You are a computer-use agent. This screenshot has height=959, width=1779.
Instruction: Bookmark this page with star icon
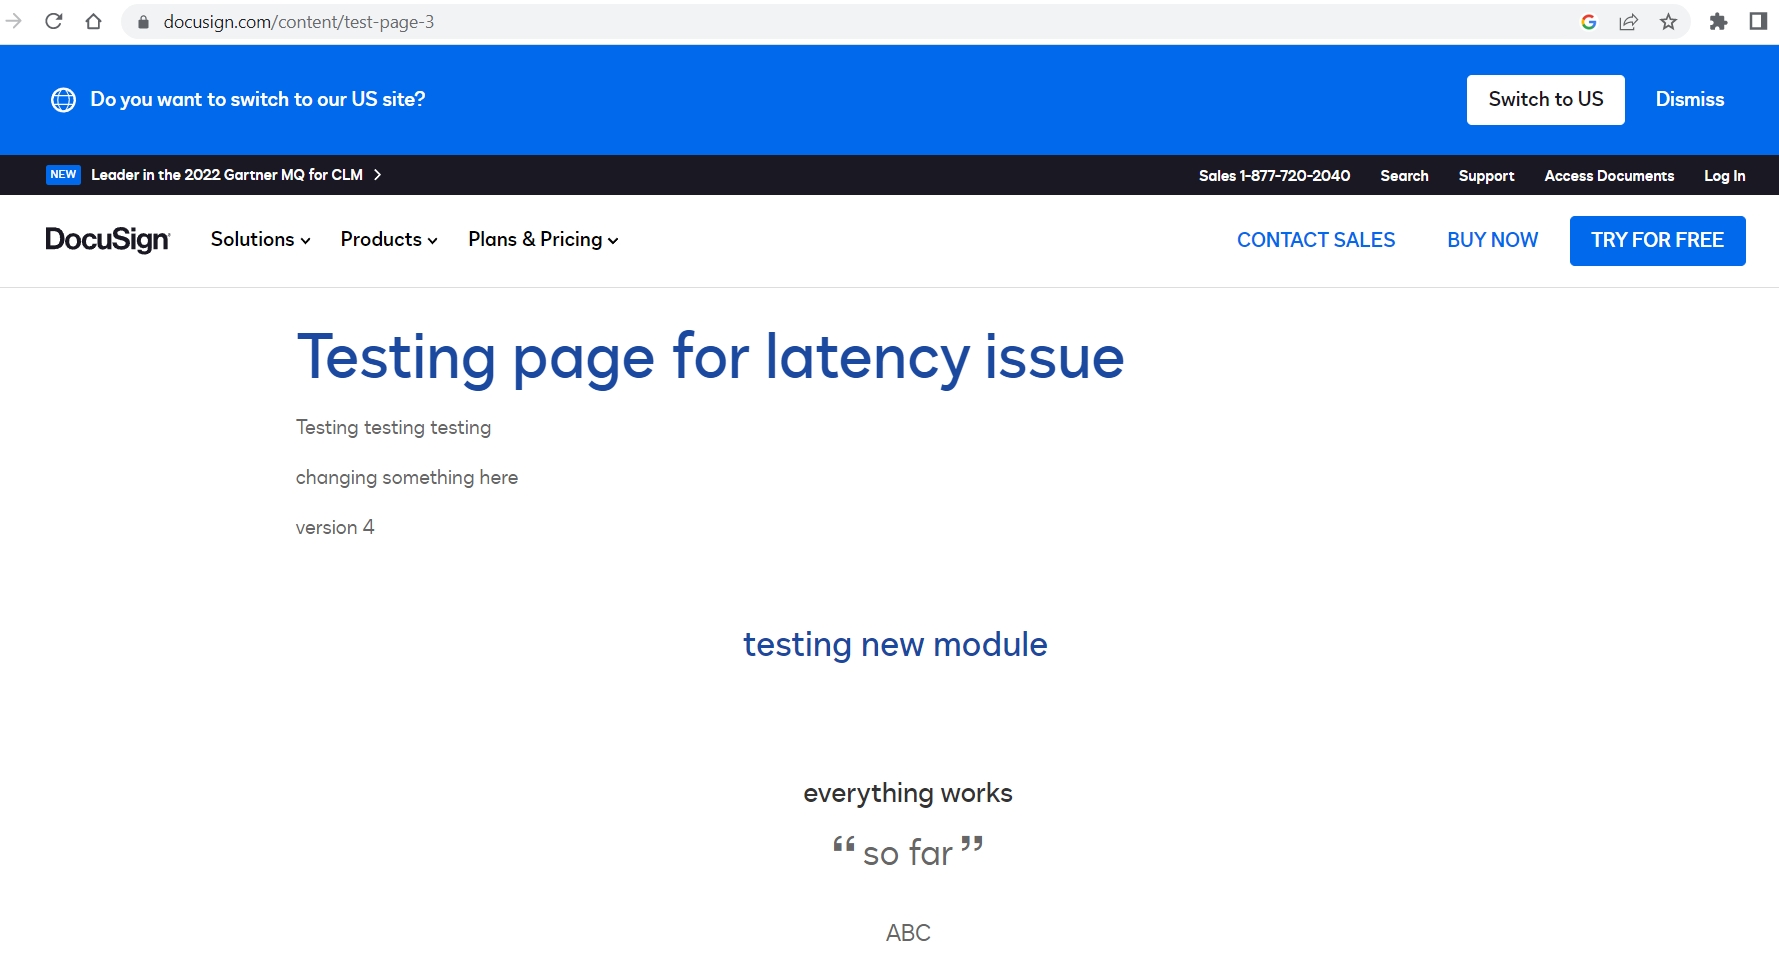[1668, 22]
